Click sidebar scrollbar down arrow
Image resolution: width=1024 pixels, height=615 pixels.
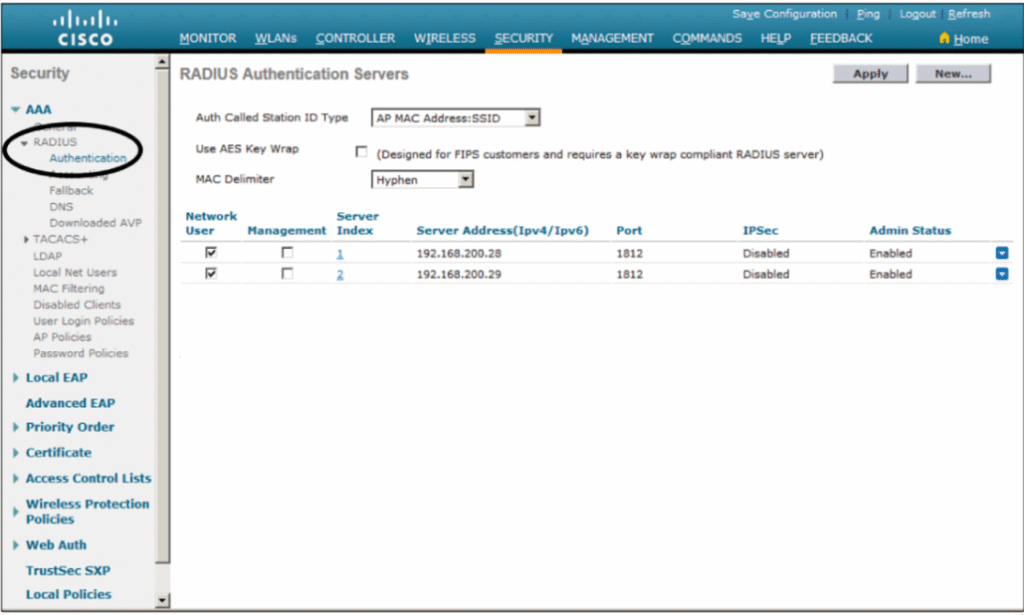(x=162, y=600)
